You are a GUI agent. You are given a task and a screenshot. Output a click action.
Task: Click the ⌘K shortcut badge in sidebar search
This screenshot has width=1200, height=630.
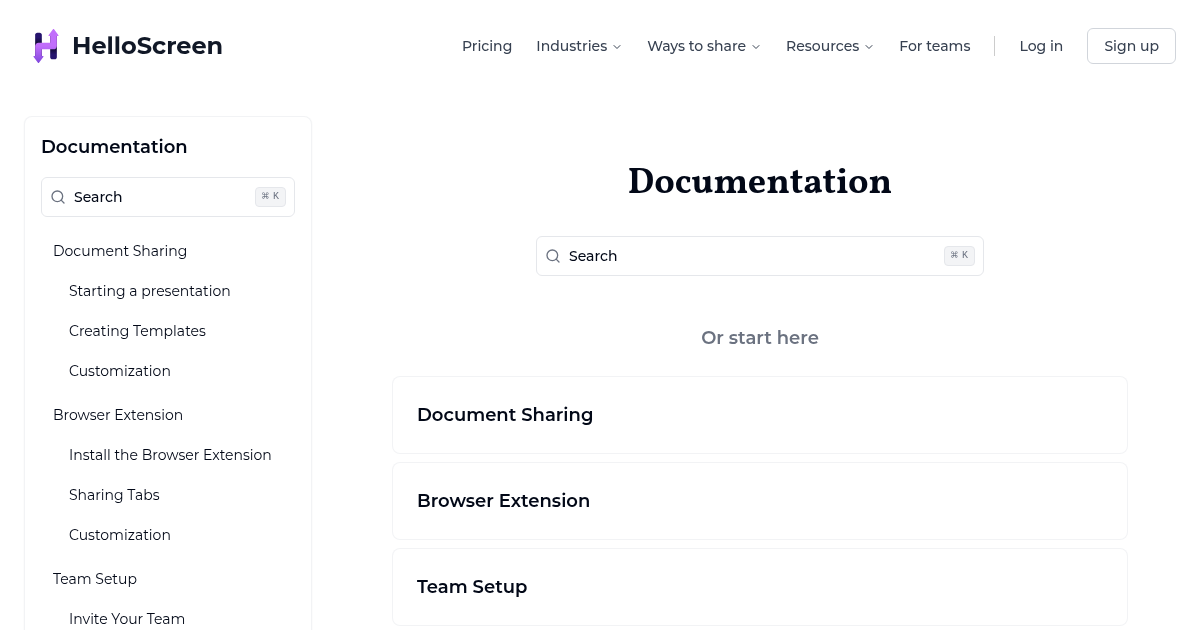click(x=270, y=197)
